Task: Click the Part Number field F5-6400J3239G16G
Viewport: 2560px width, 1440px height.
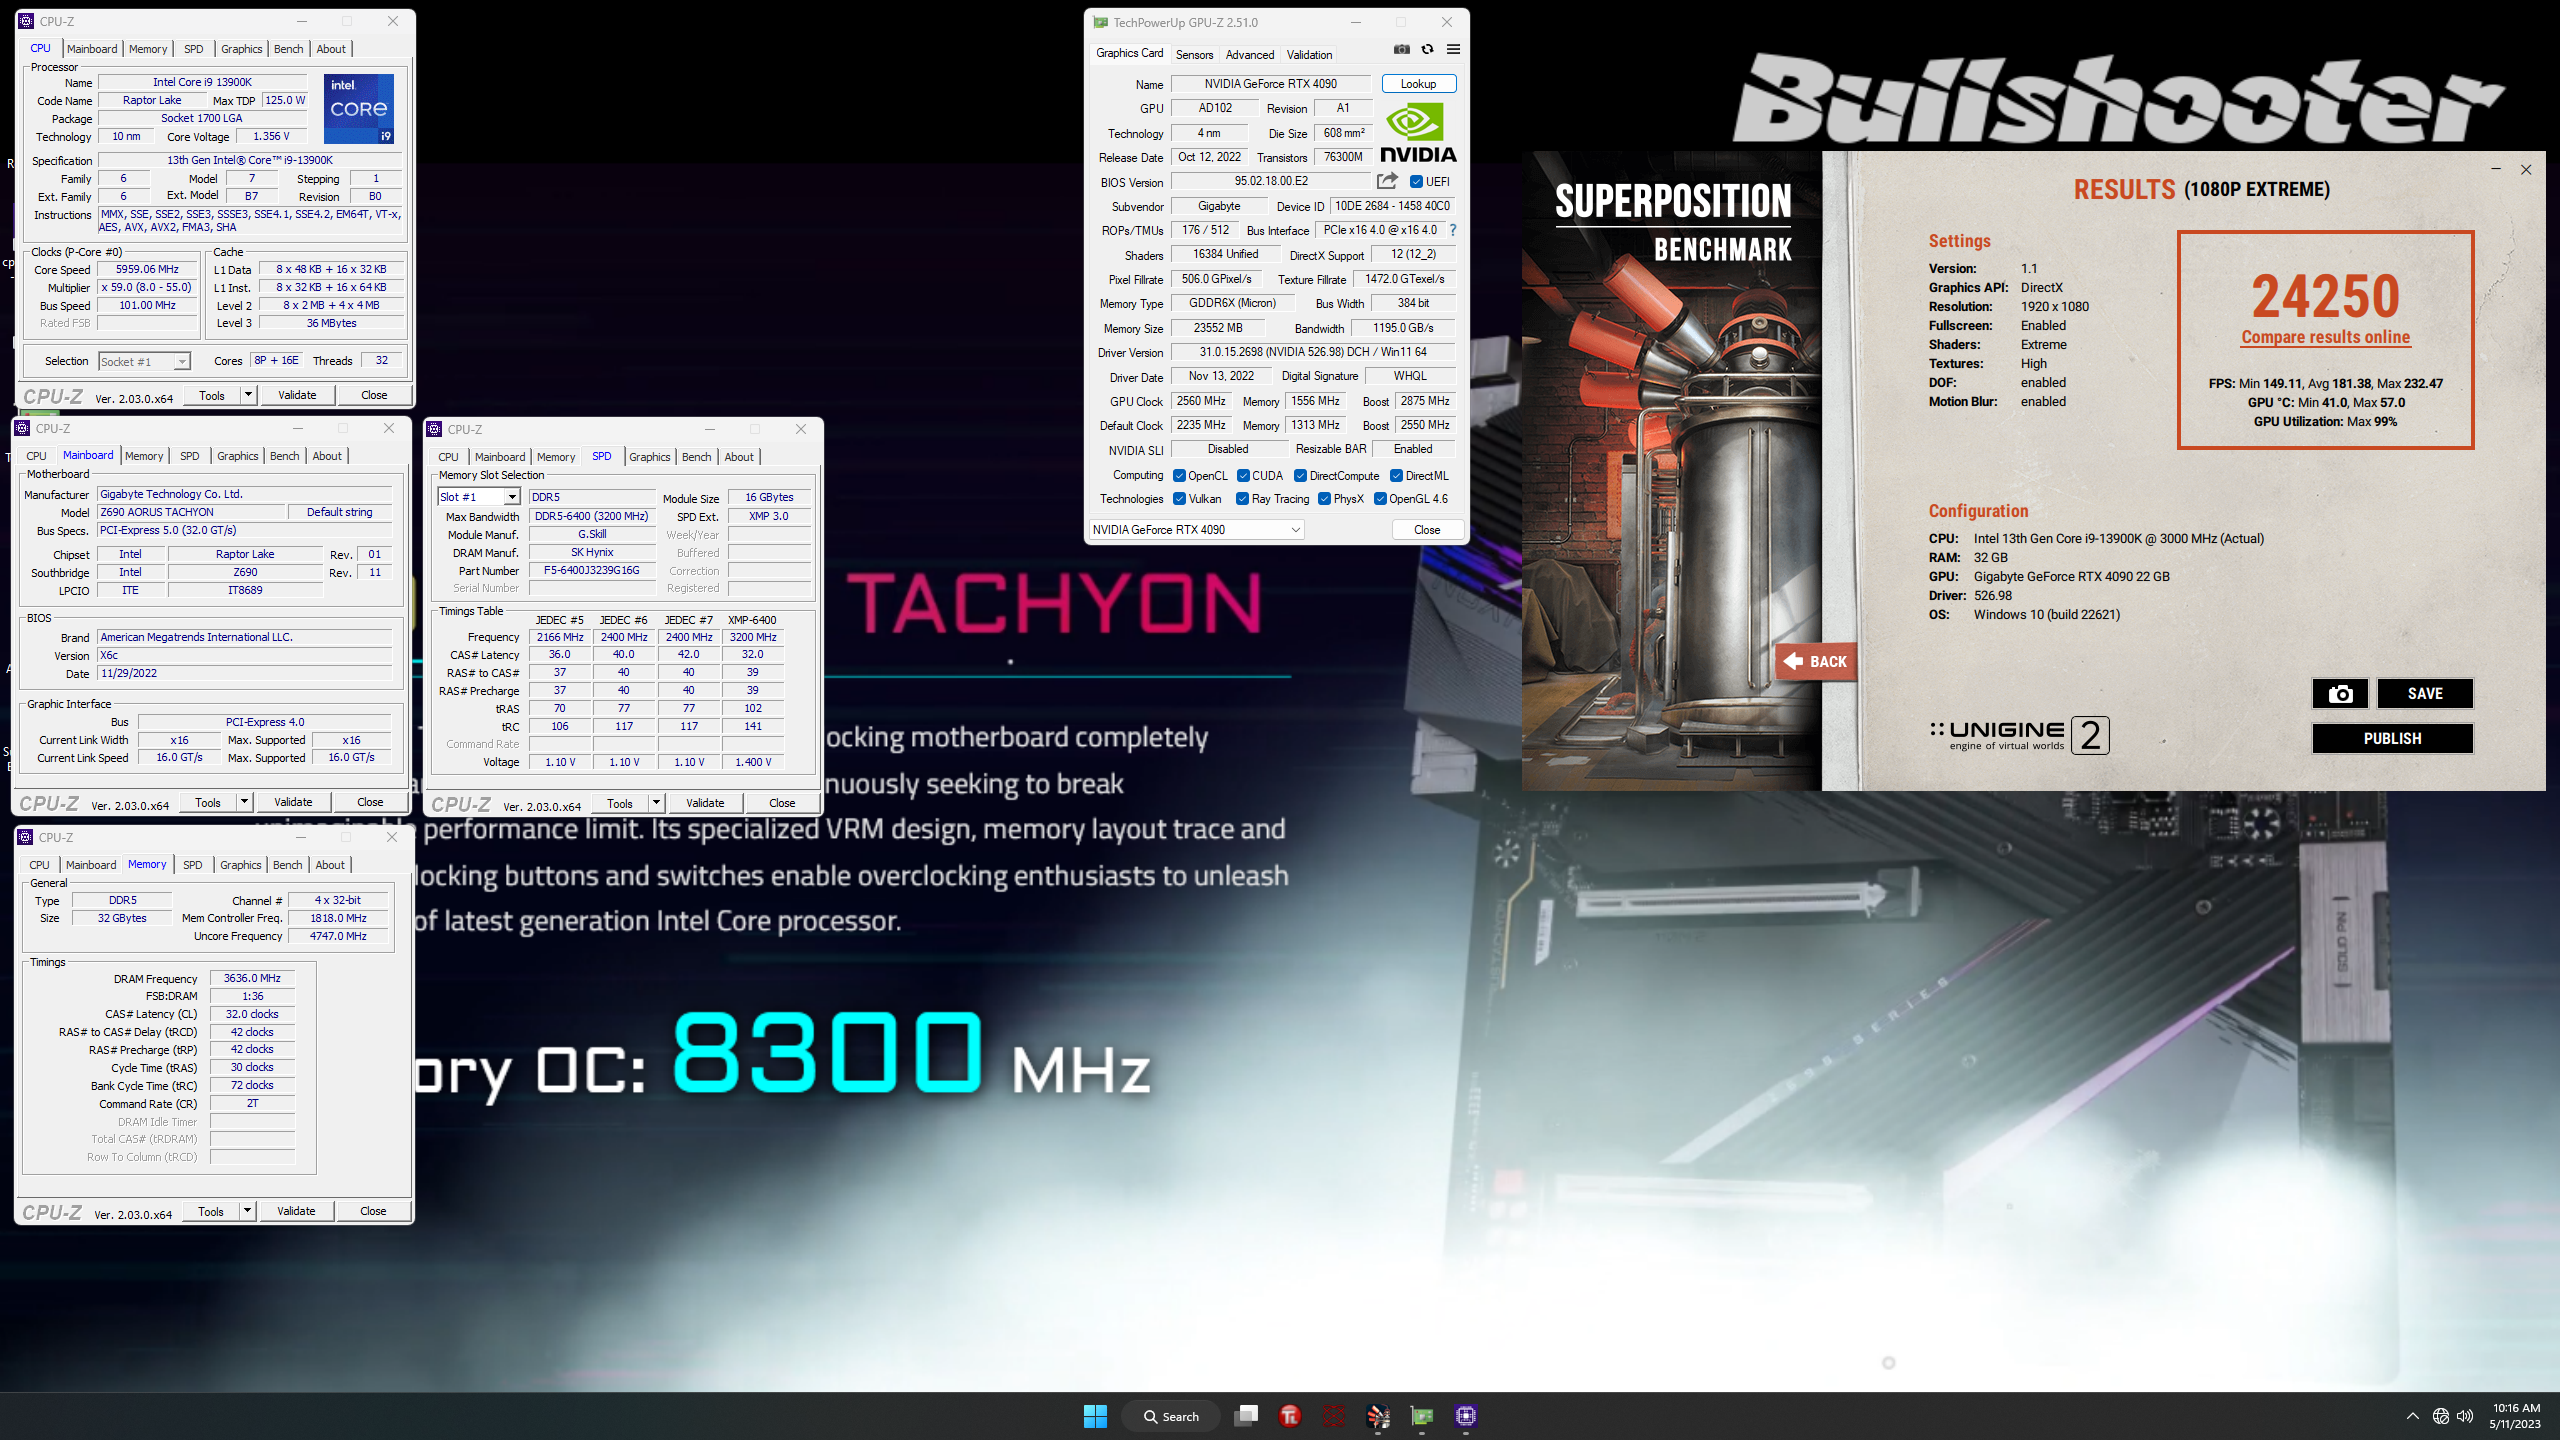Action: [592, 570]
